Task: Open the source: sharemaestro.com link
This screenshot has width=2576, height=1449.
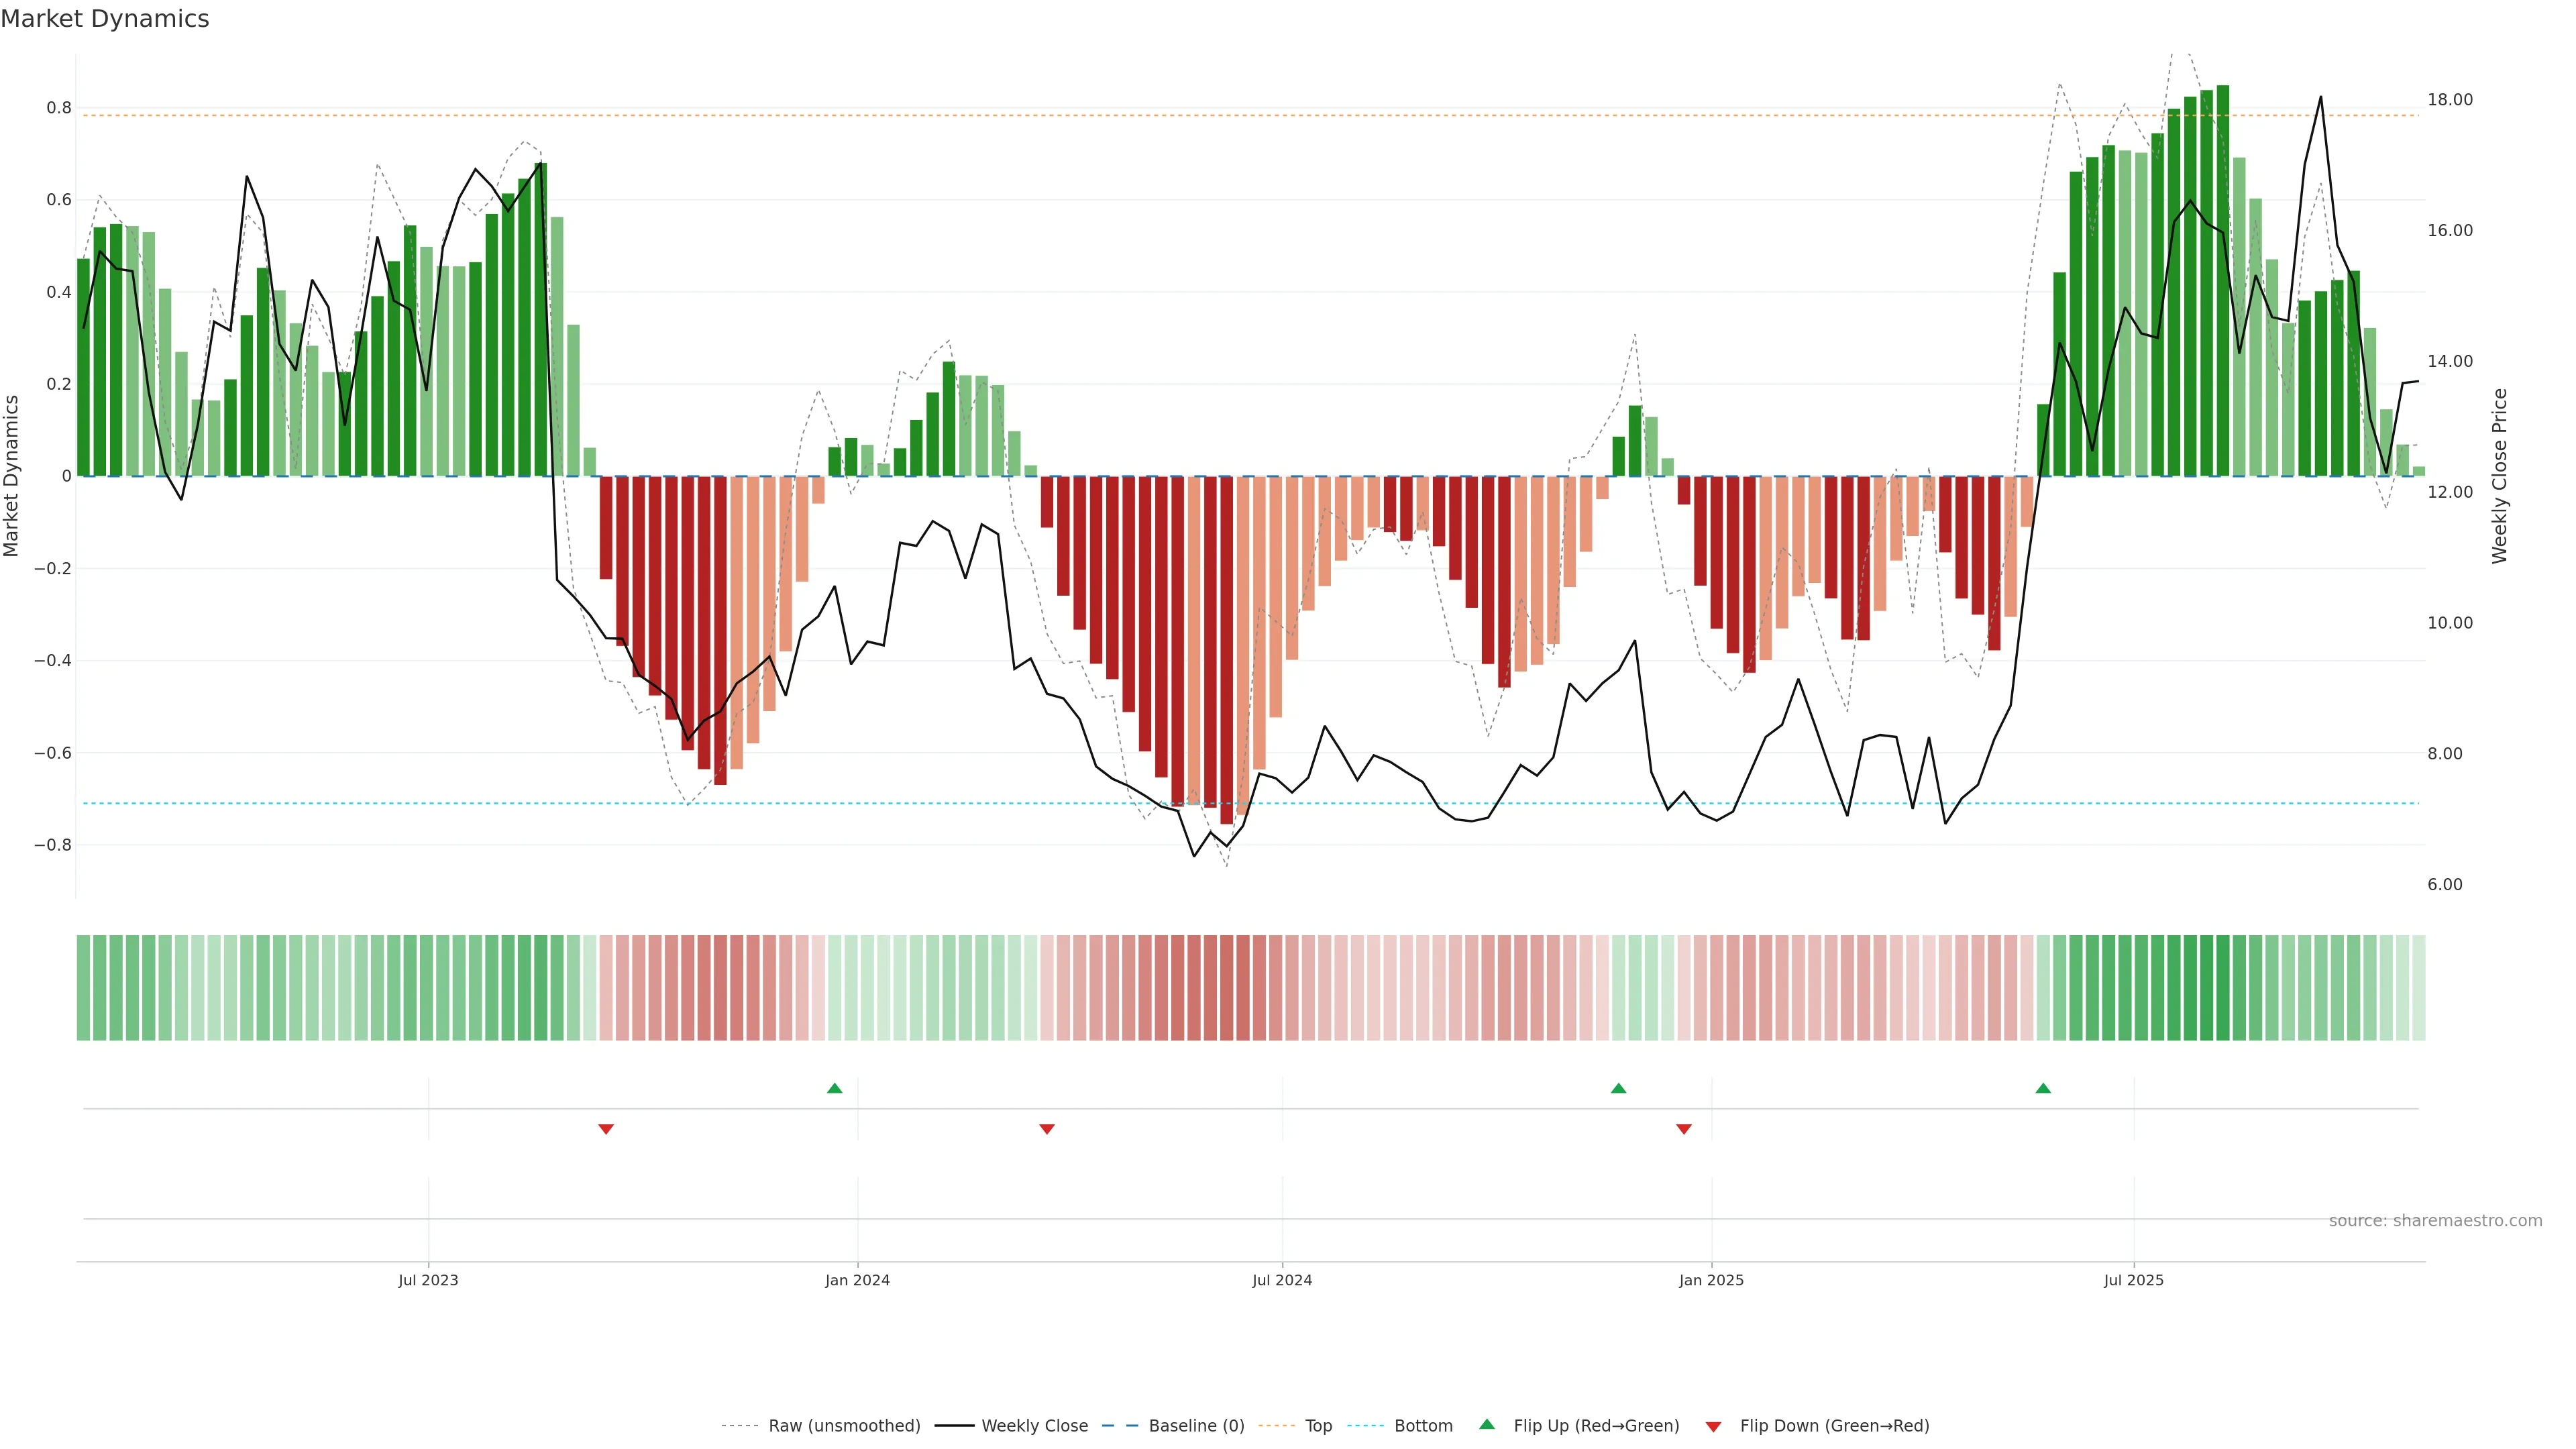Action: coord(2435,1221)
